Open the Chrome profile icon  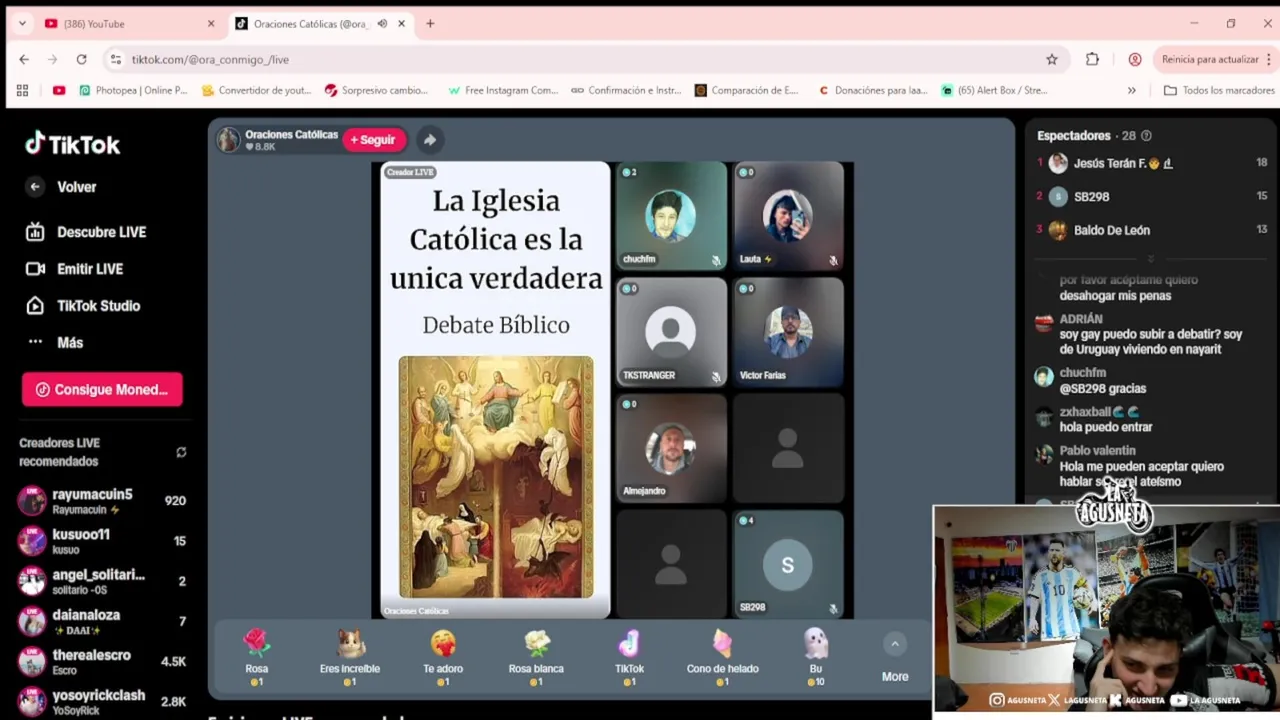(1135, 60)
